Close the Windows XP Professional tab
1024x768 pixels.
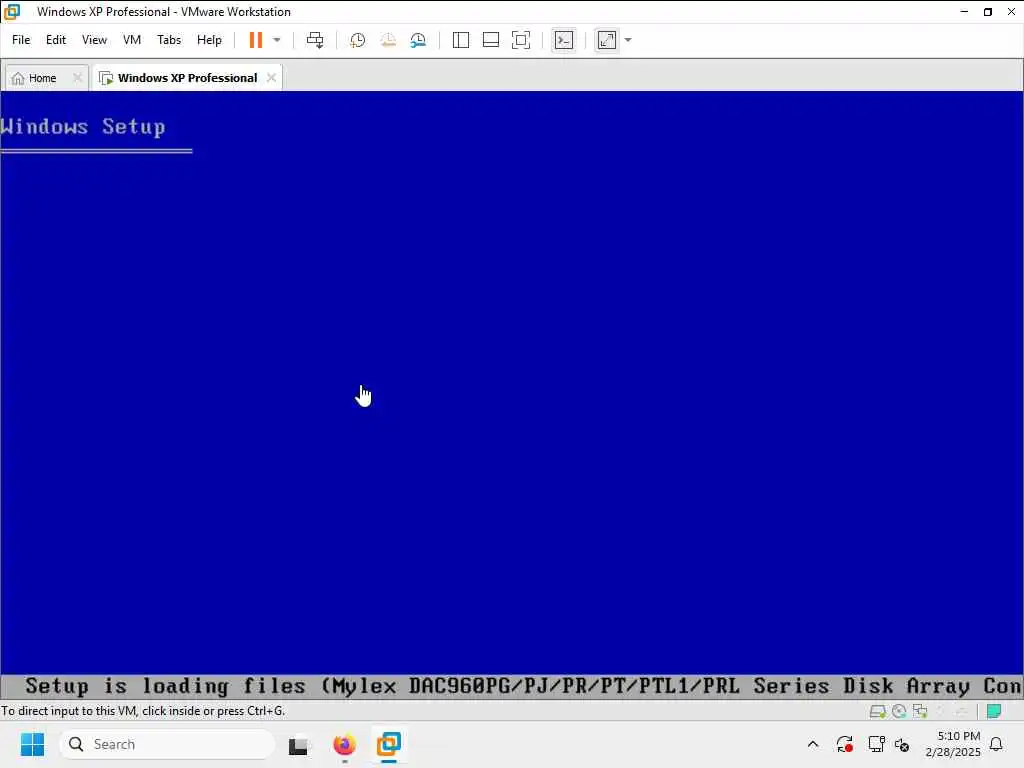[271, 78]
